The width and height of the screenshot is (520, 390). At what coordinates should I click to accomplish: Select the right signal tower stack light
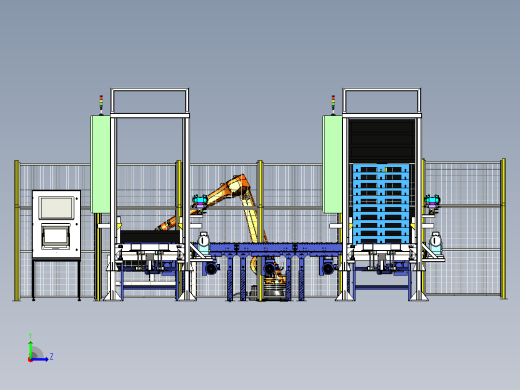(x=333, y=105)
